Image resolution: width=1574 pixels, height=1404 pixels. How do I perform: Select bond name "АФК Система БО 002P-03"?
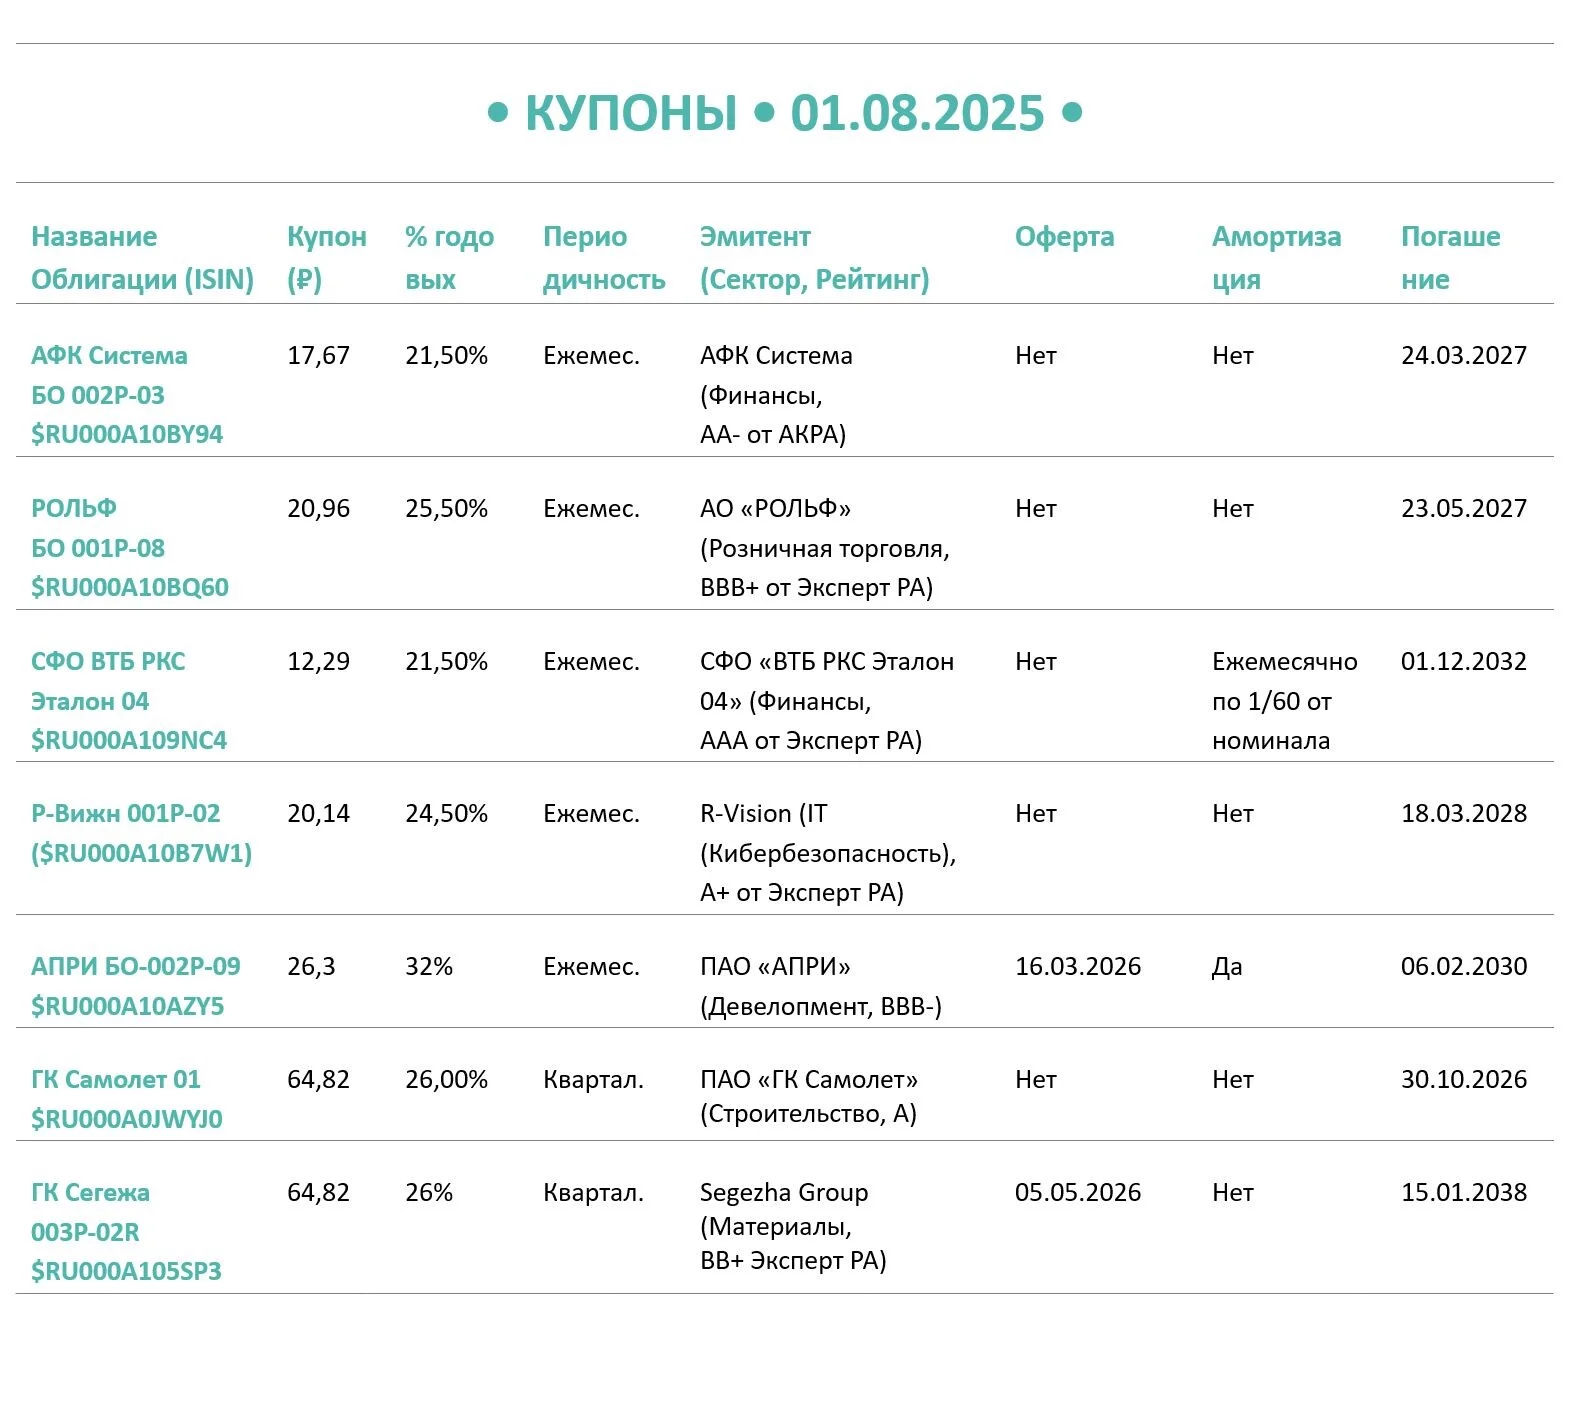coord(109,375)
